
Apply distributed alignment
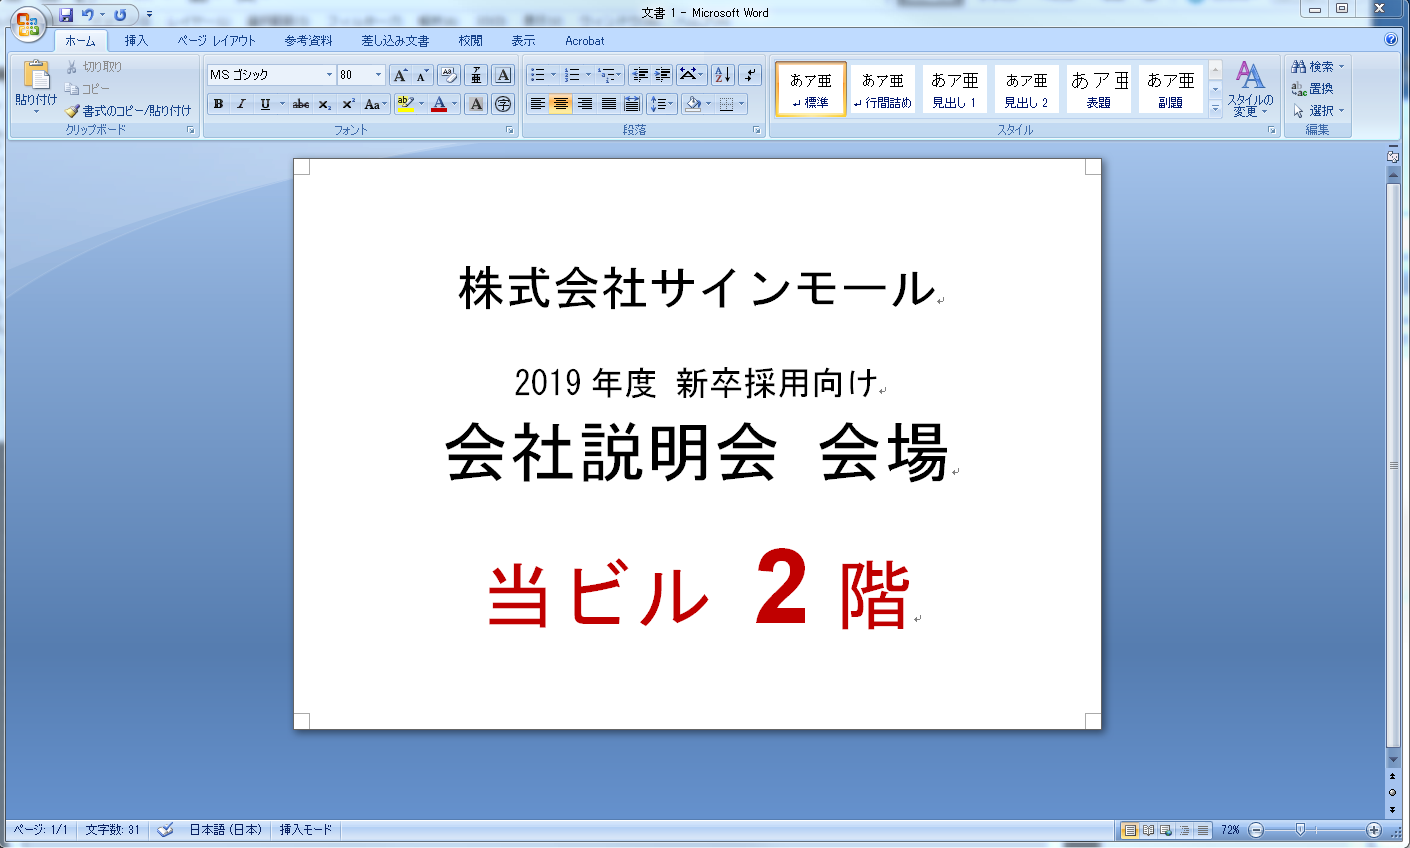click(x=632, y=104)
